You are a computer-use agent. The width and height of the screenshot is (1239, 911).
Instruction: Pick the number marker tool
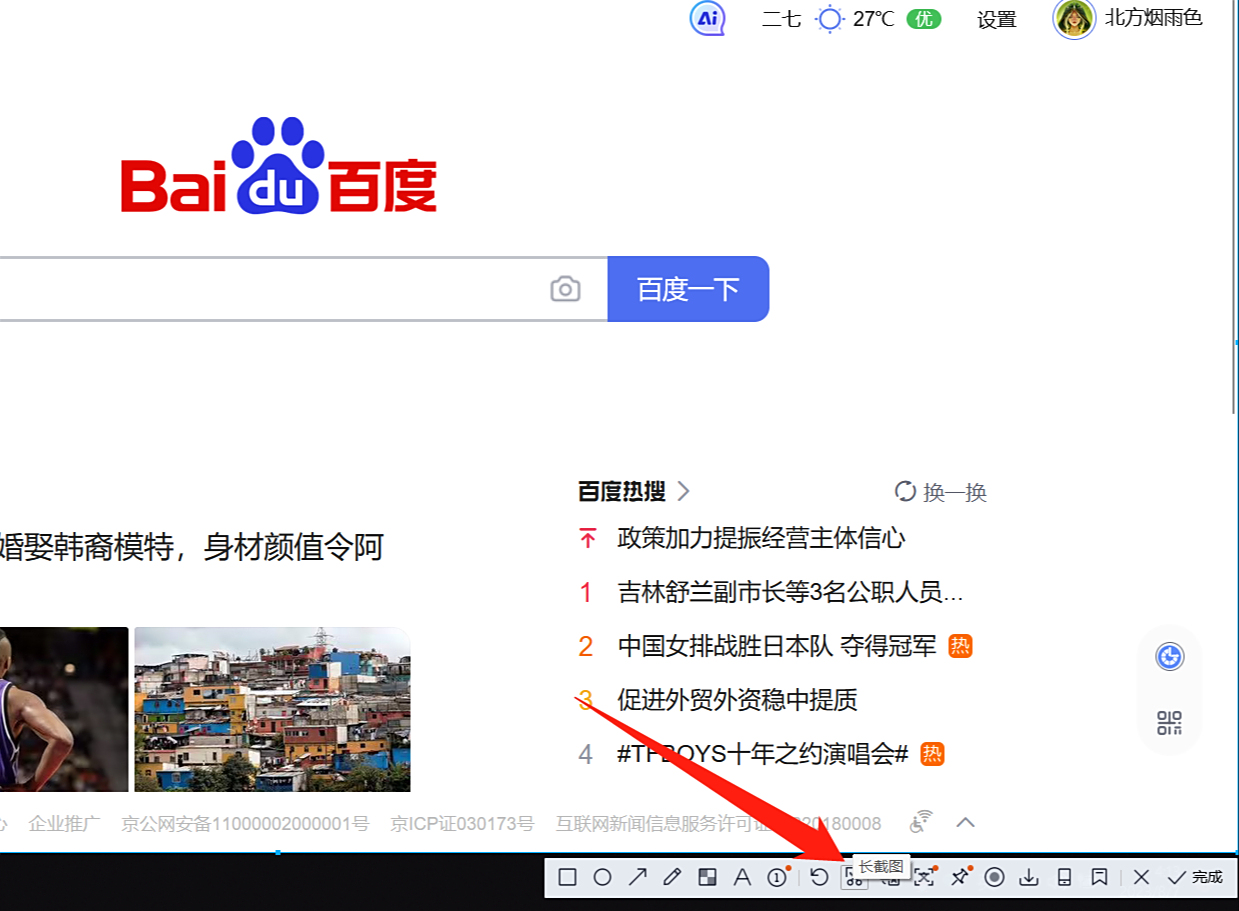(777, 877)
